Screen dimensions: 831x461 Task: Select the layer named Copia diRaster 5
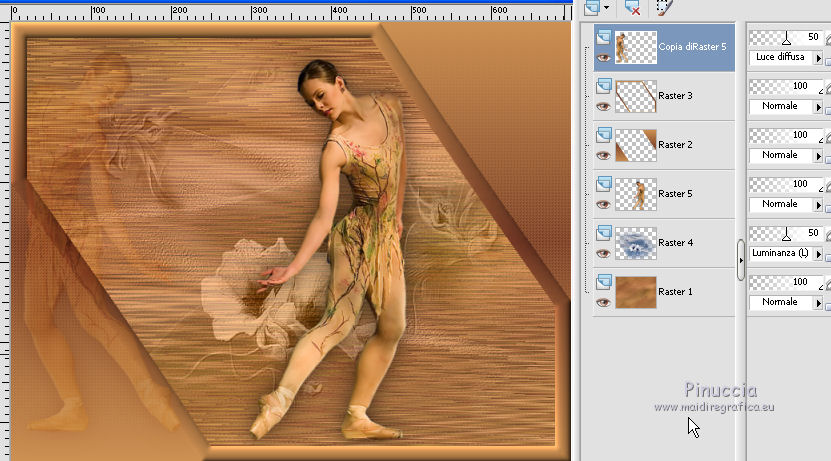(x=692, y=47)
